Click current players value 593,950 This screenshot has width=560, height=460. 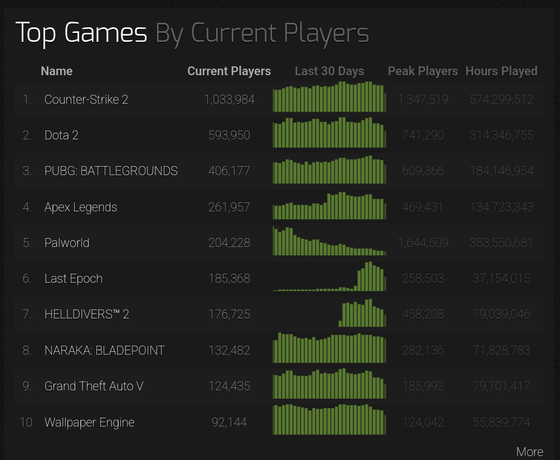pos(229,135)
